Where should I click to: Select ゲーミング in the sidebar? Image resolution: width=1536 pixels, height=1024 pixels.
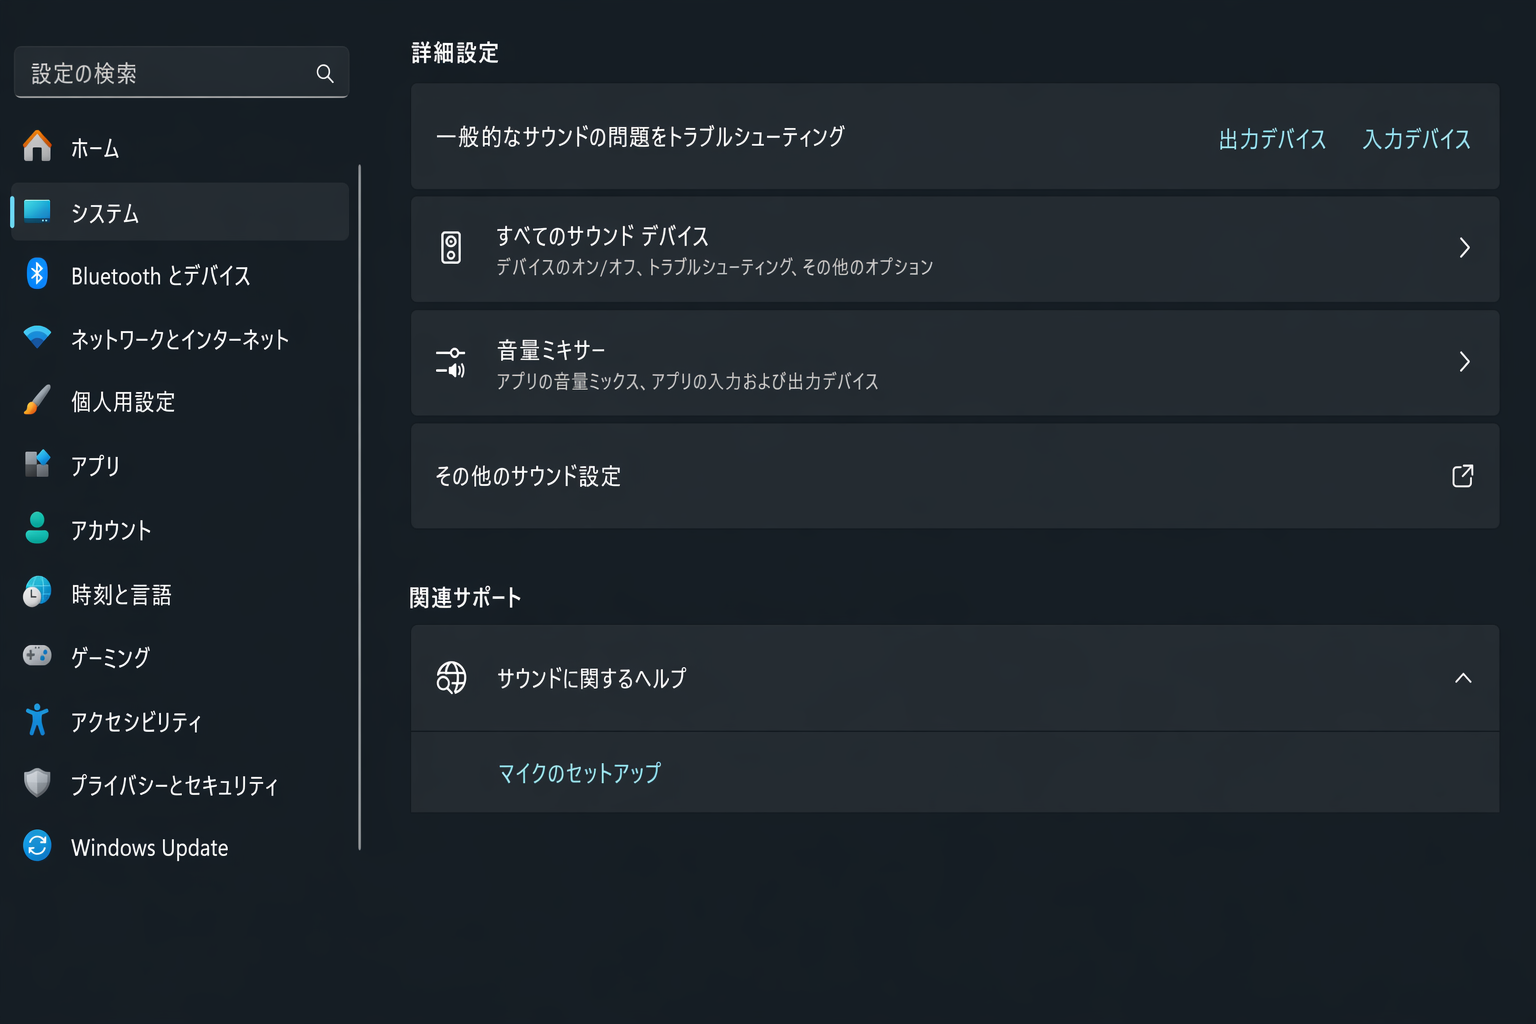coord(180,657)
